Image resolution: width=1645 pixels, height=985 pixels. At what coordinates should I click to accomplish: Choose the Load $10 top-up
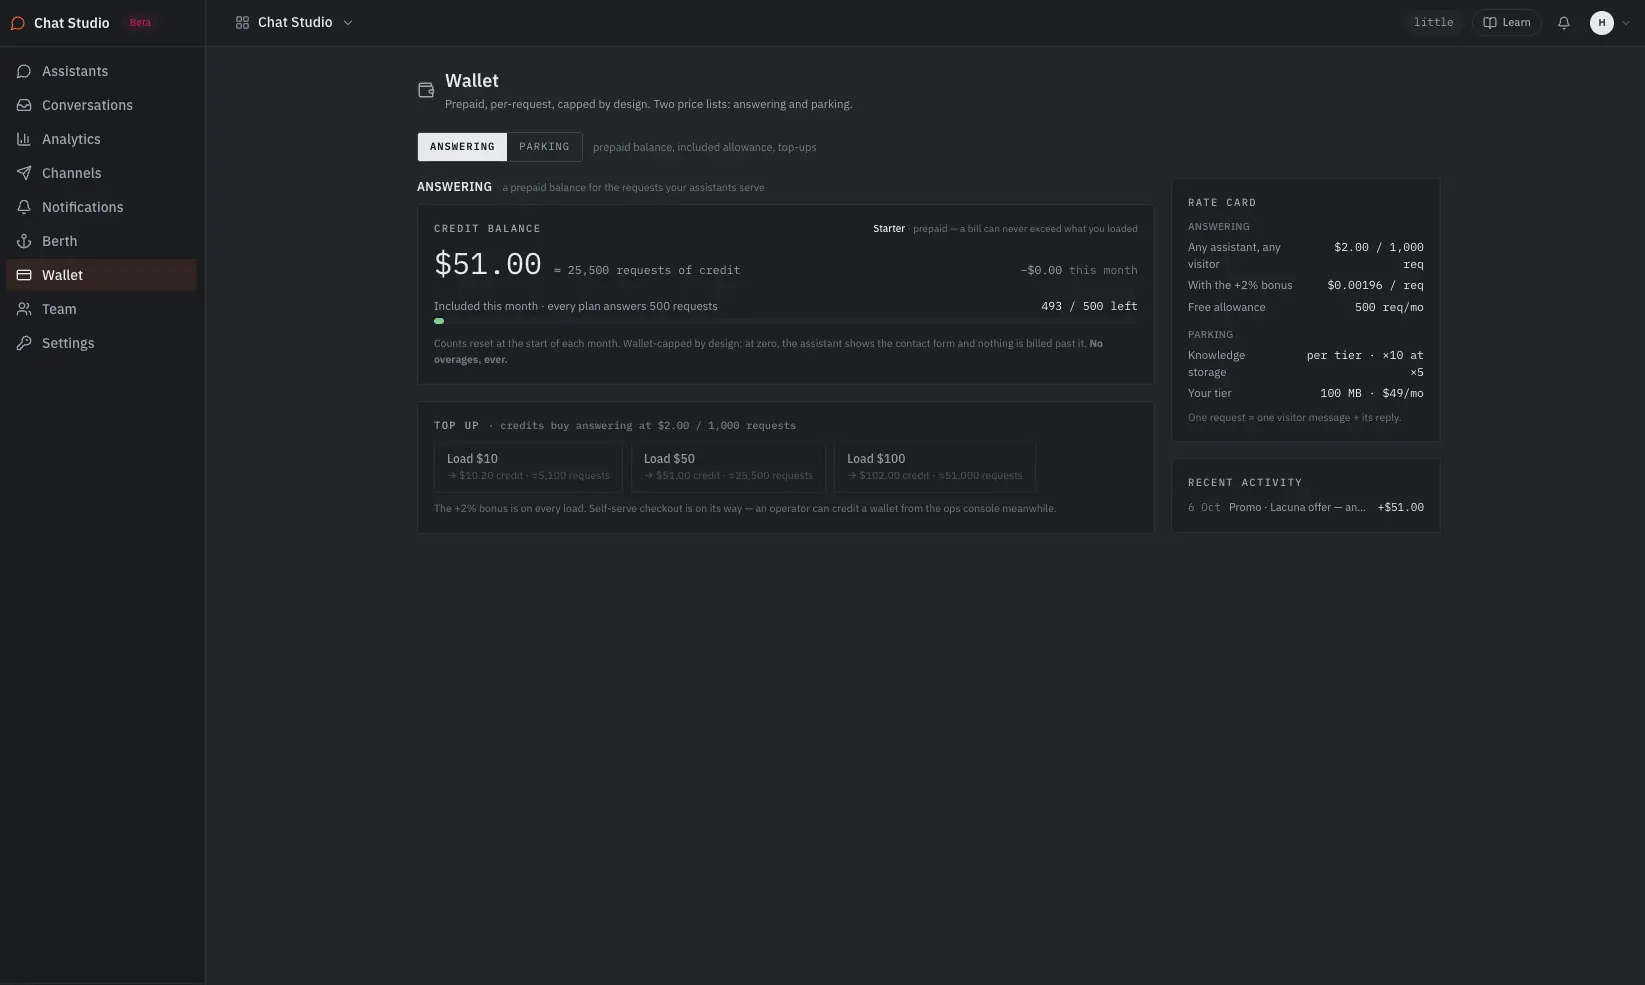[528, 468]
